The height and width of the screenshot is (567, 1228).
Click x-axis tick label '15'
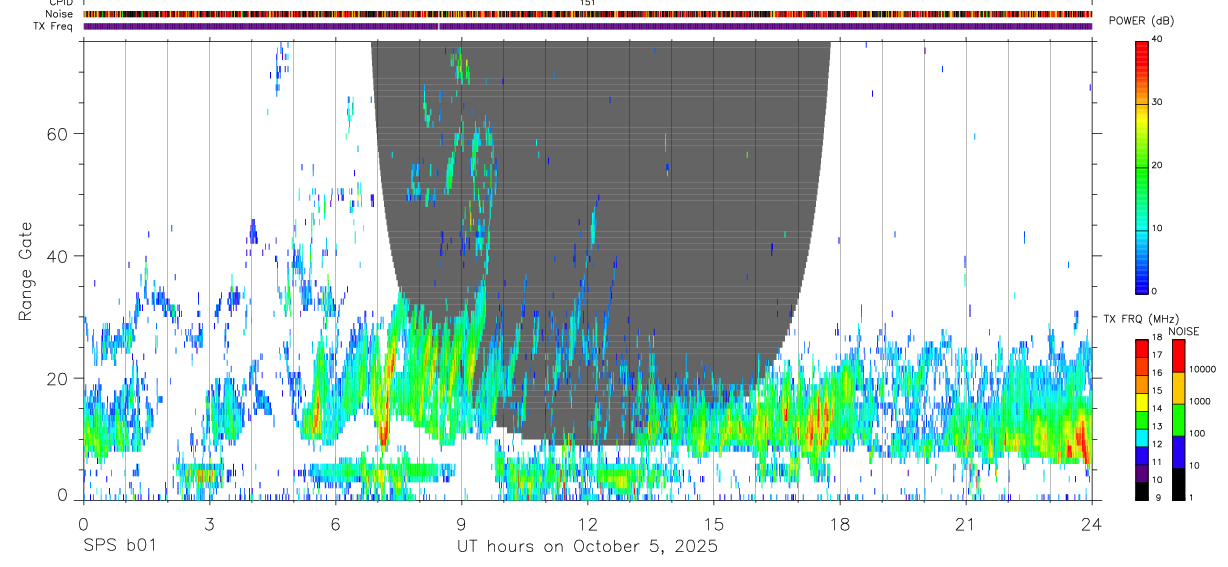tap(713, 524)
